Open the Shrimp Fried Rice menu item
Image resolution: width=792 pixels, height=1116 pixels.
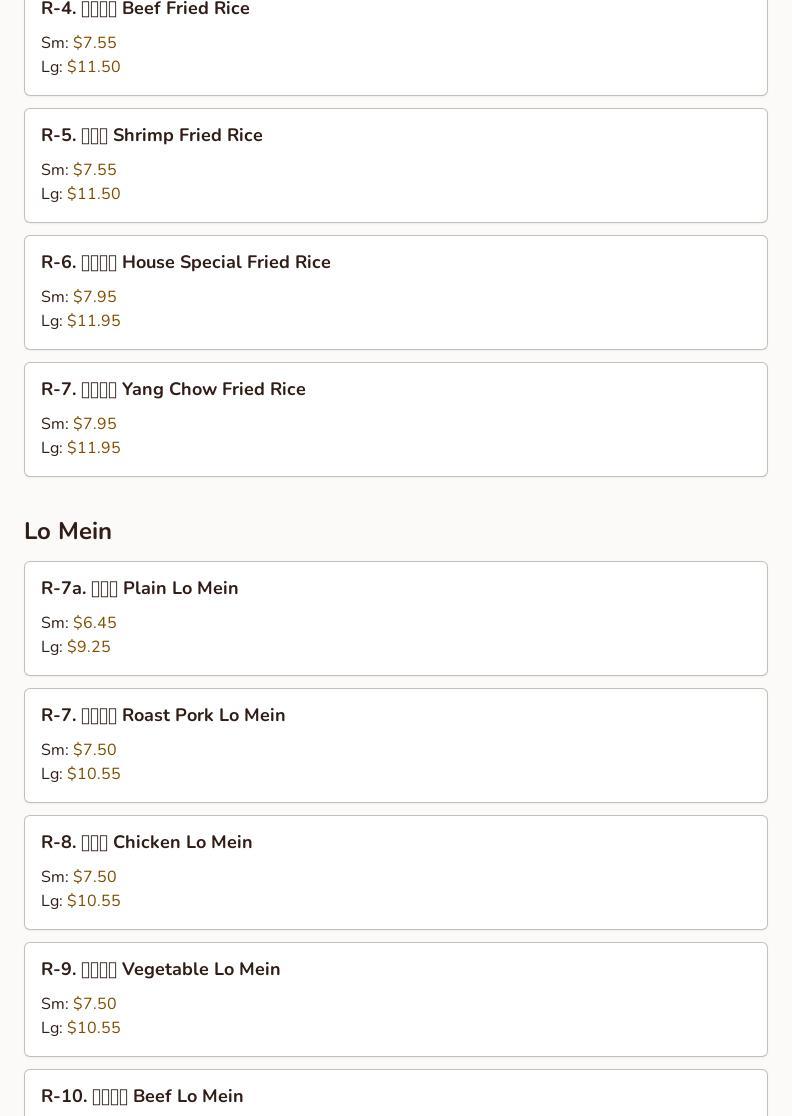click(152, 135)
